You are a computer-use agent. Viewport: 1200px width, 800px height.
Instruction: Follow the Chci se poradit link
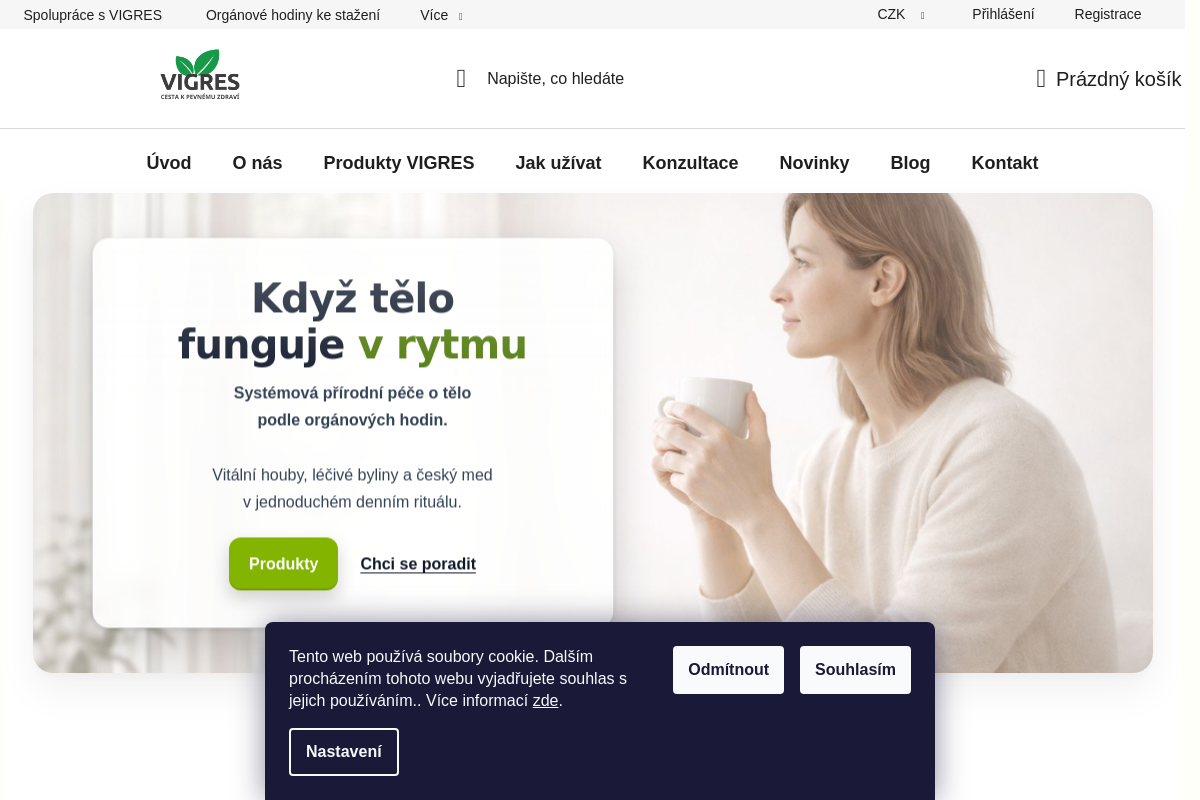tap(418, 564)
